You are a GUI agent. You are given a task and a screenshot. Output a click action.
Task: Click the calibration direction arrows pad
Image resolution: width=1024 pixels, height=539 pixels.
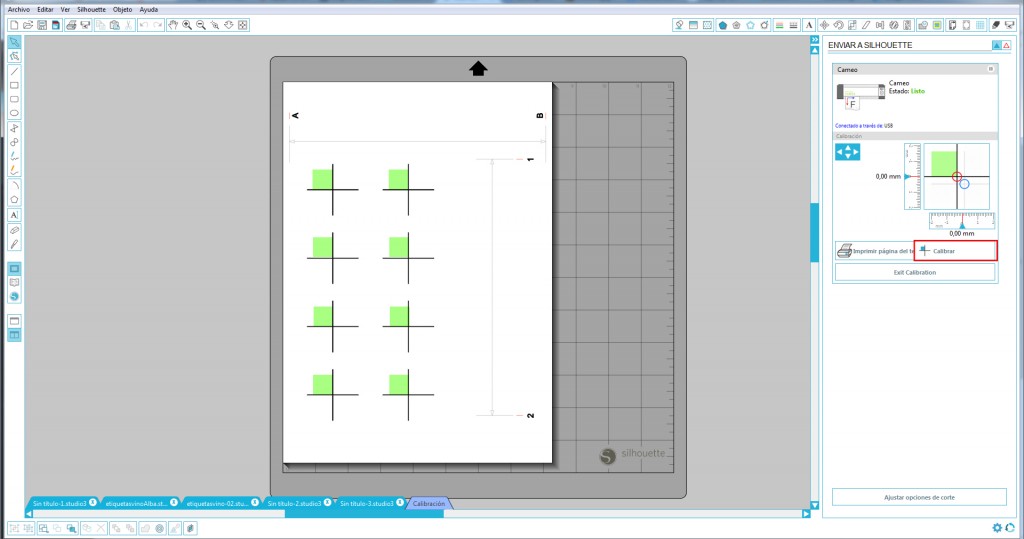click(847, 152)
